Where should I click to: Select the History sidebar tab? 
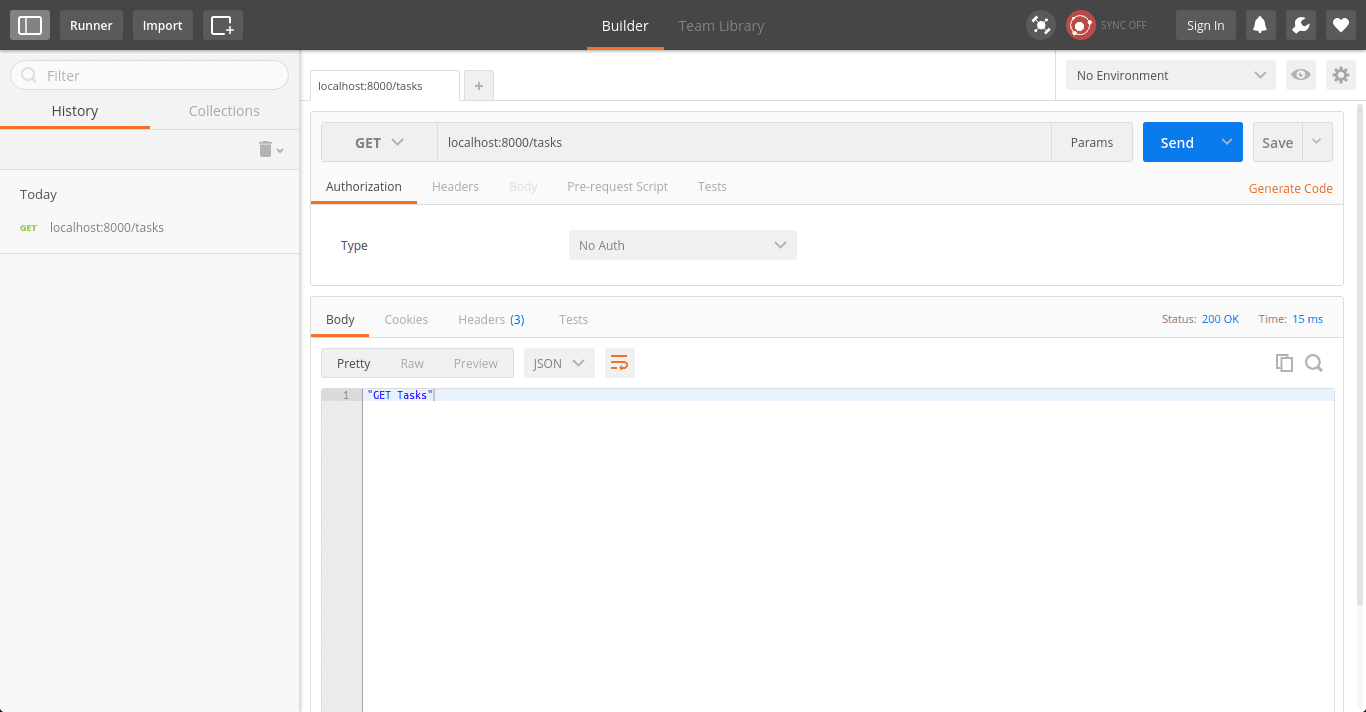75,111
